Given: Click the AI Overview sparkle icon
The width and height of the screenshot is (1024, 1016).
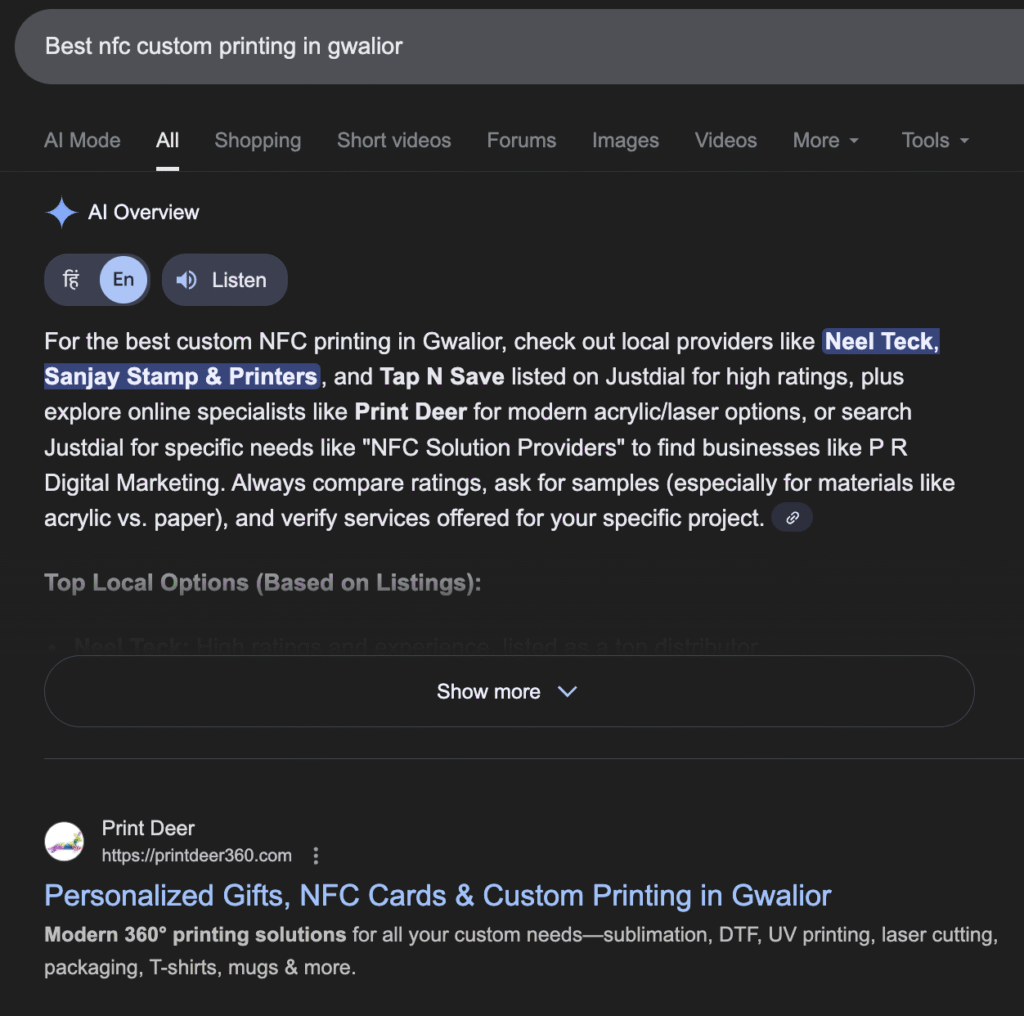Looking at the screenshot, I should [61, 212].
